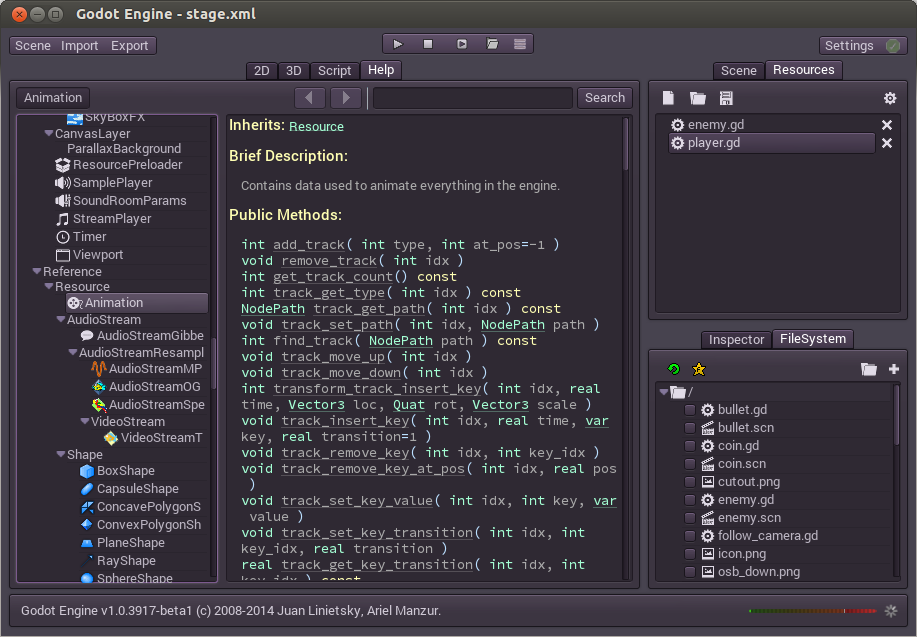Close the player.gd resource
917x637 pixels.
click(887, 143)
